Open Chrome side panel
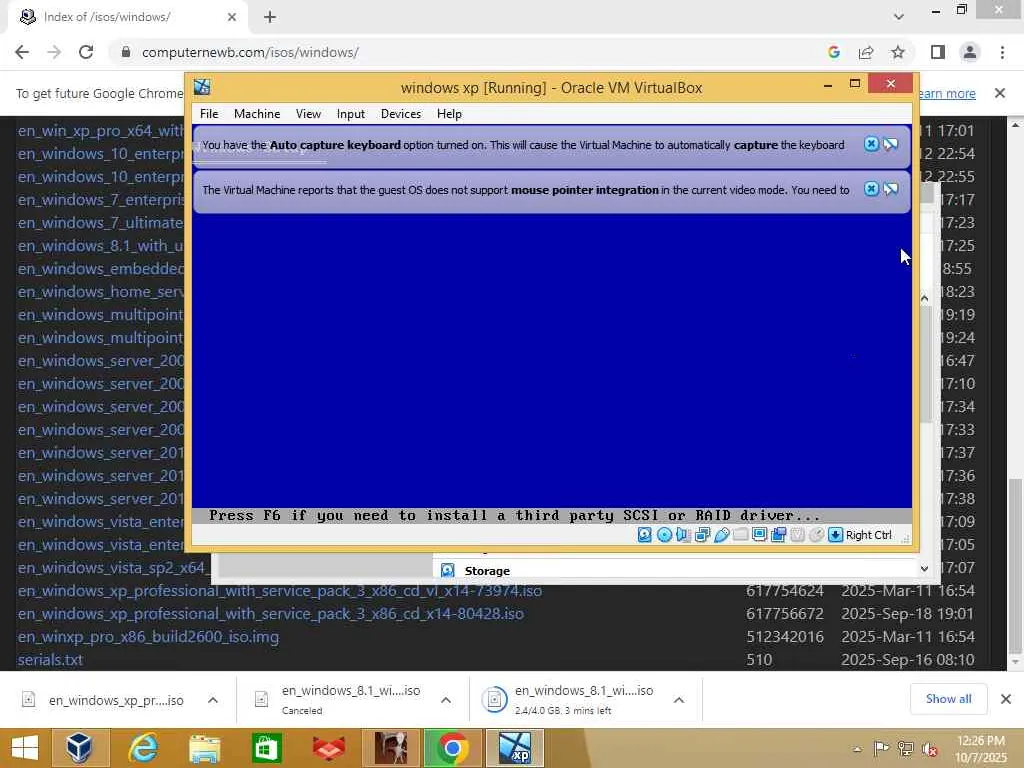 938,52
